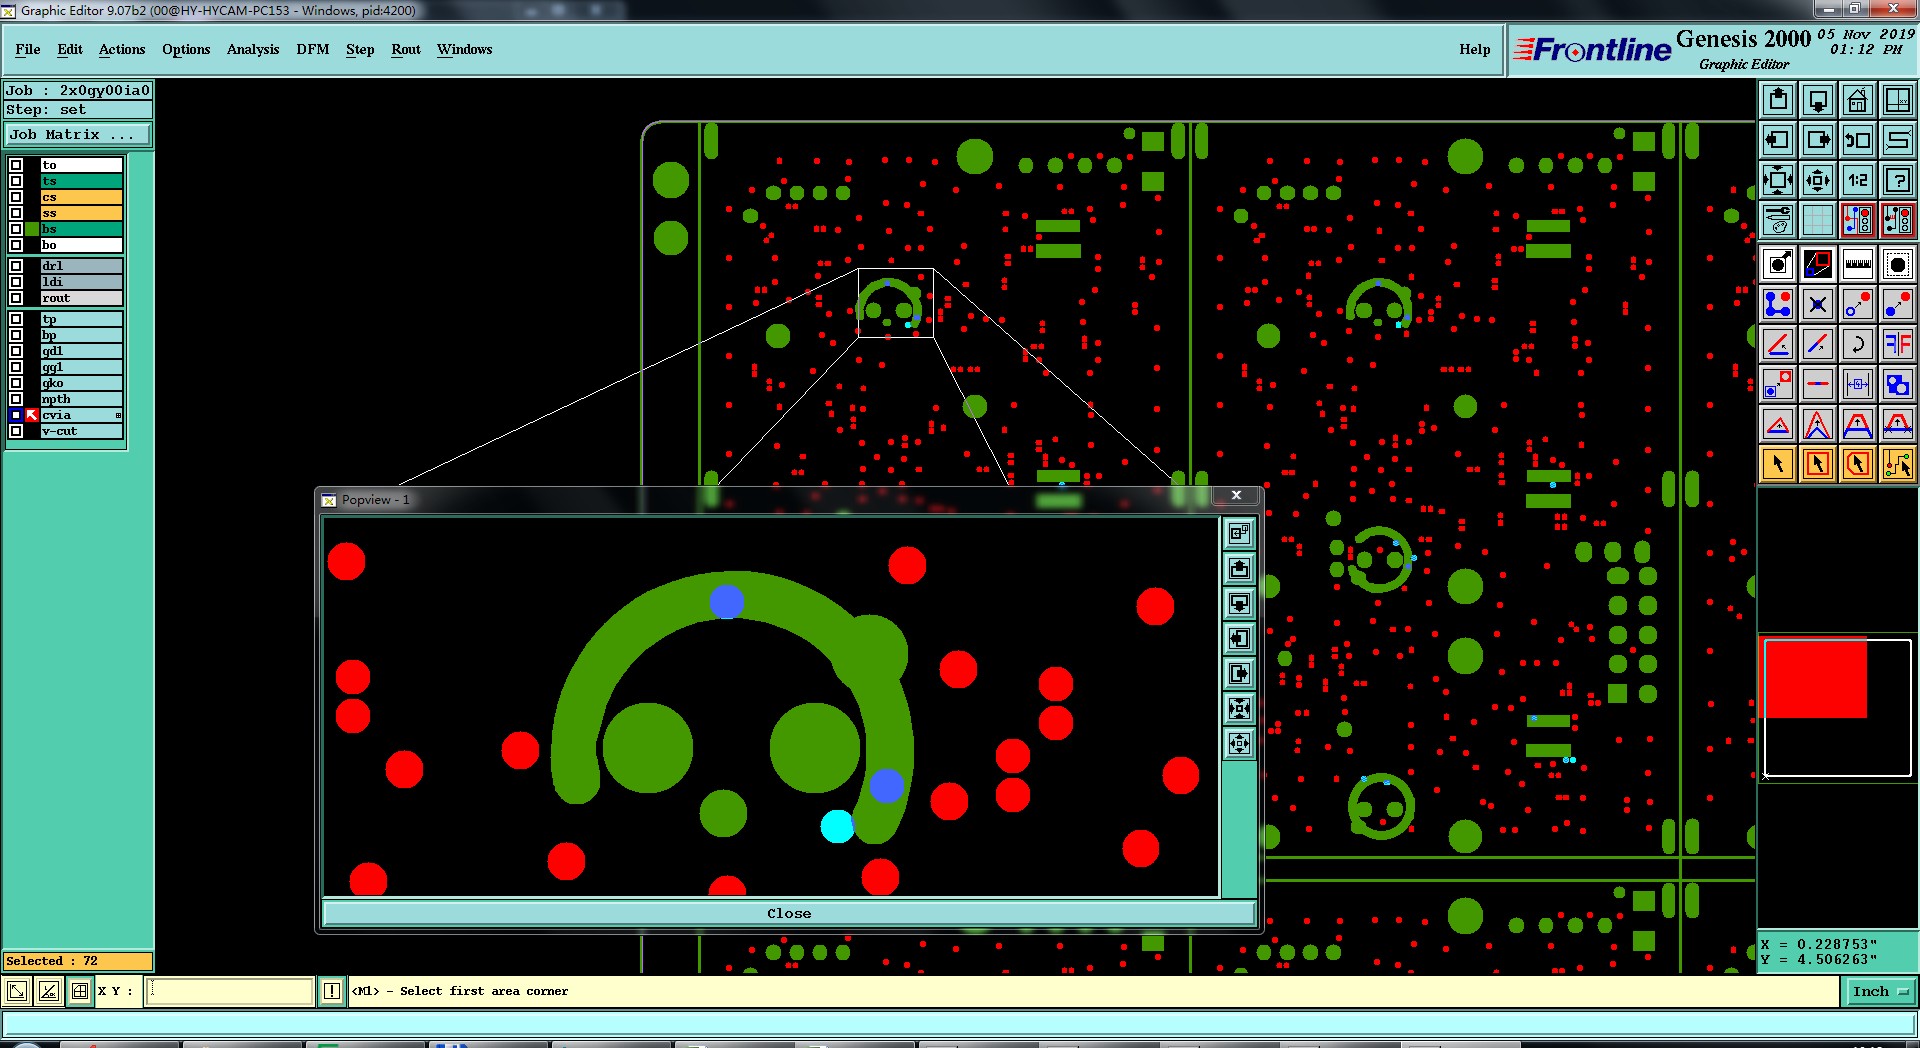Click the question mark query icon
The width and height of the screenshot is (1920, 1048).
(1898, 180)
